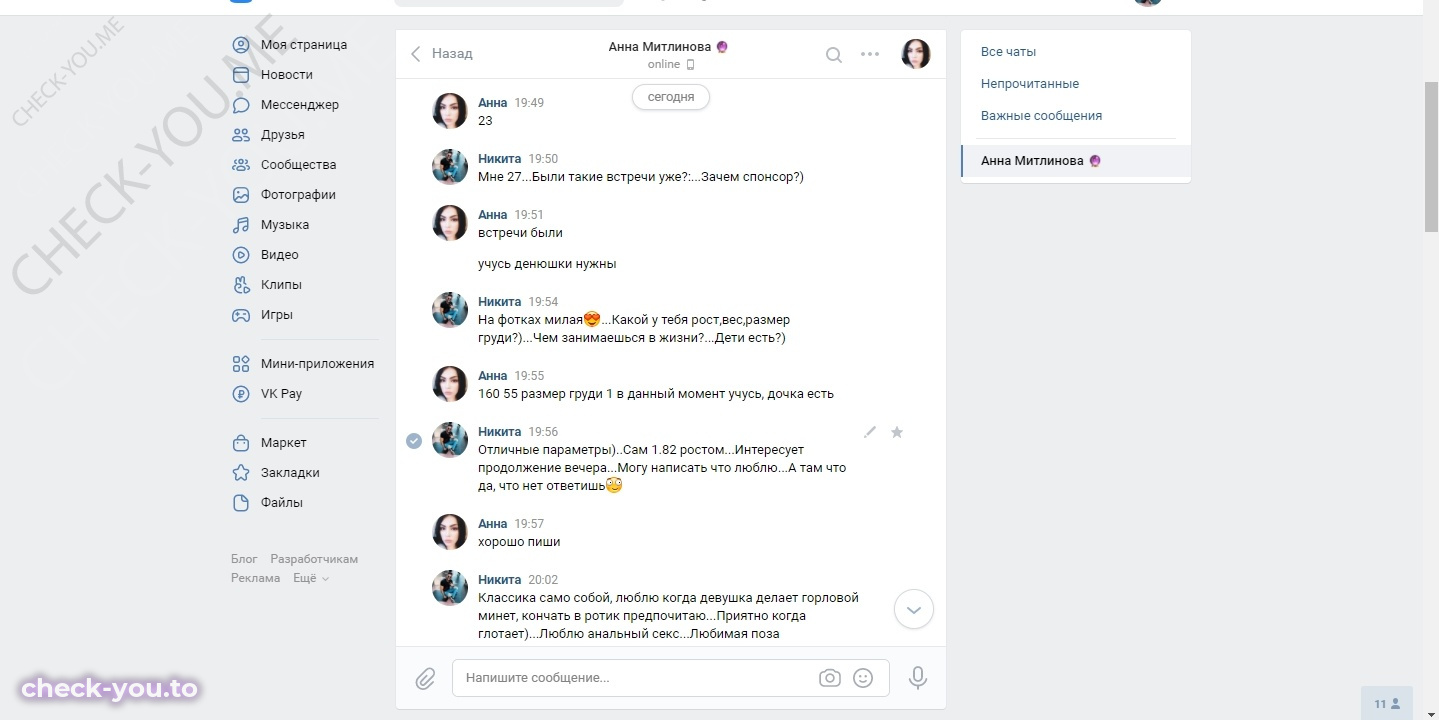Open Клипы icon in sidebar
Viewport: 1439px width, 720px height.
click(x=241, y=285)
